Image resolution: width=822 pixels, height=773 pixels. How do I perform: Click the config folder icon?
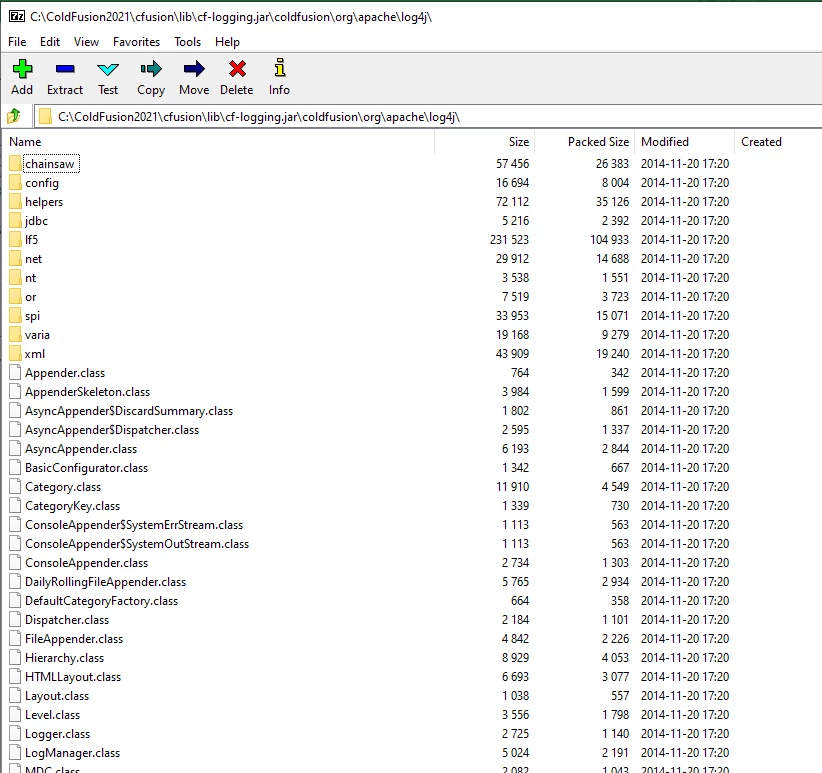coord(15,183)
